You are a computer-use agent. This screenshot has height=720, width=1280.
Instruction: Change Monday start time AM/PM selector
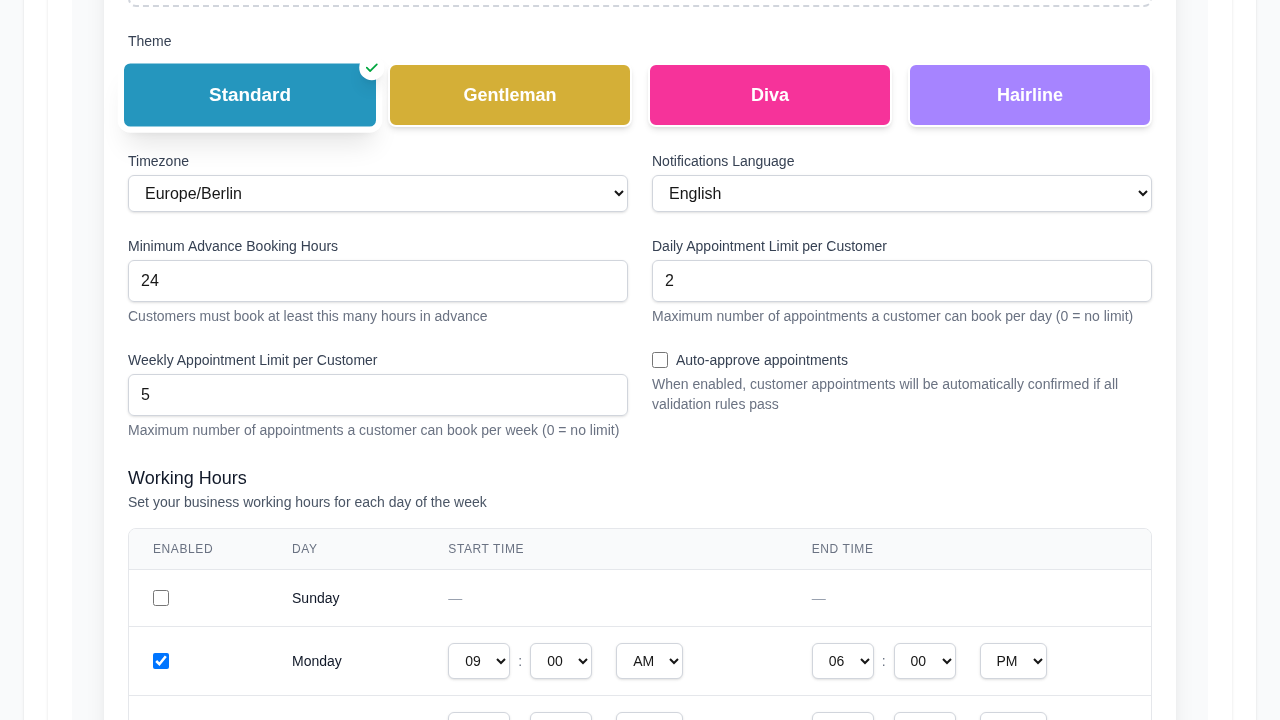click(x=649, y=661)
